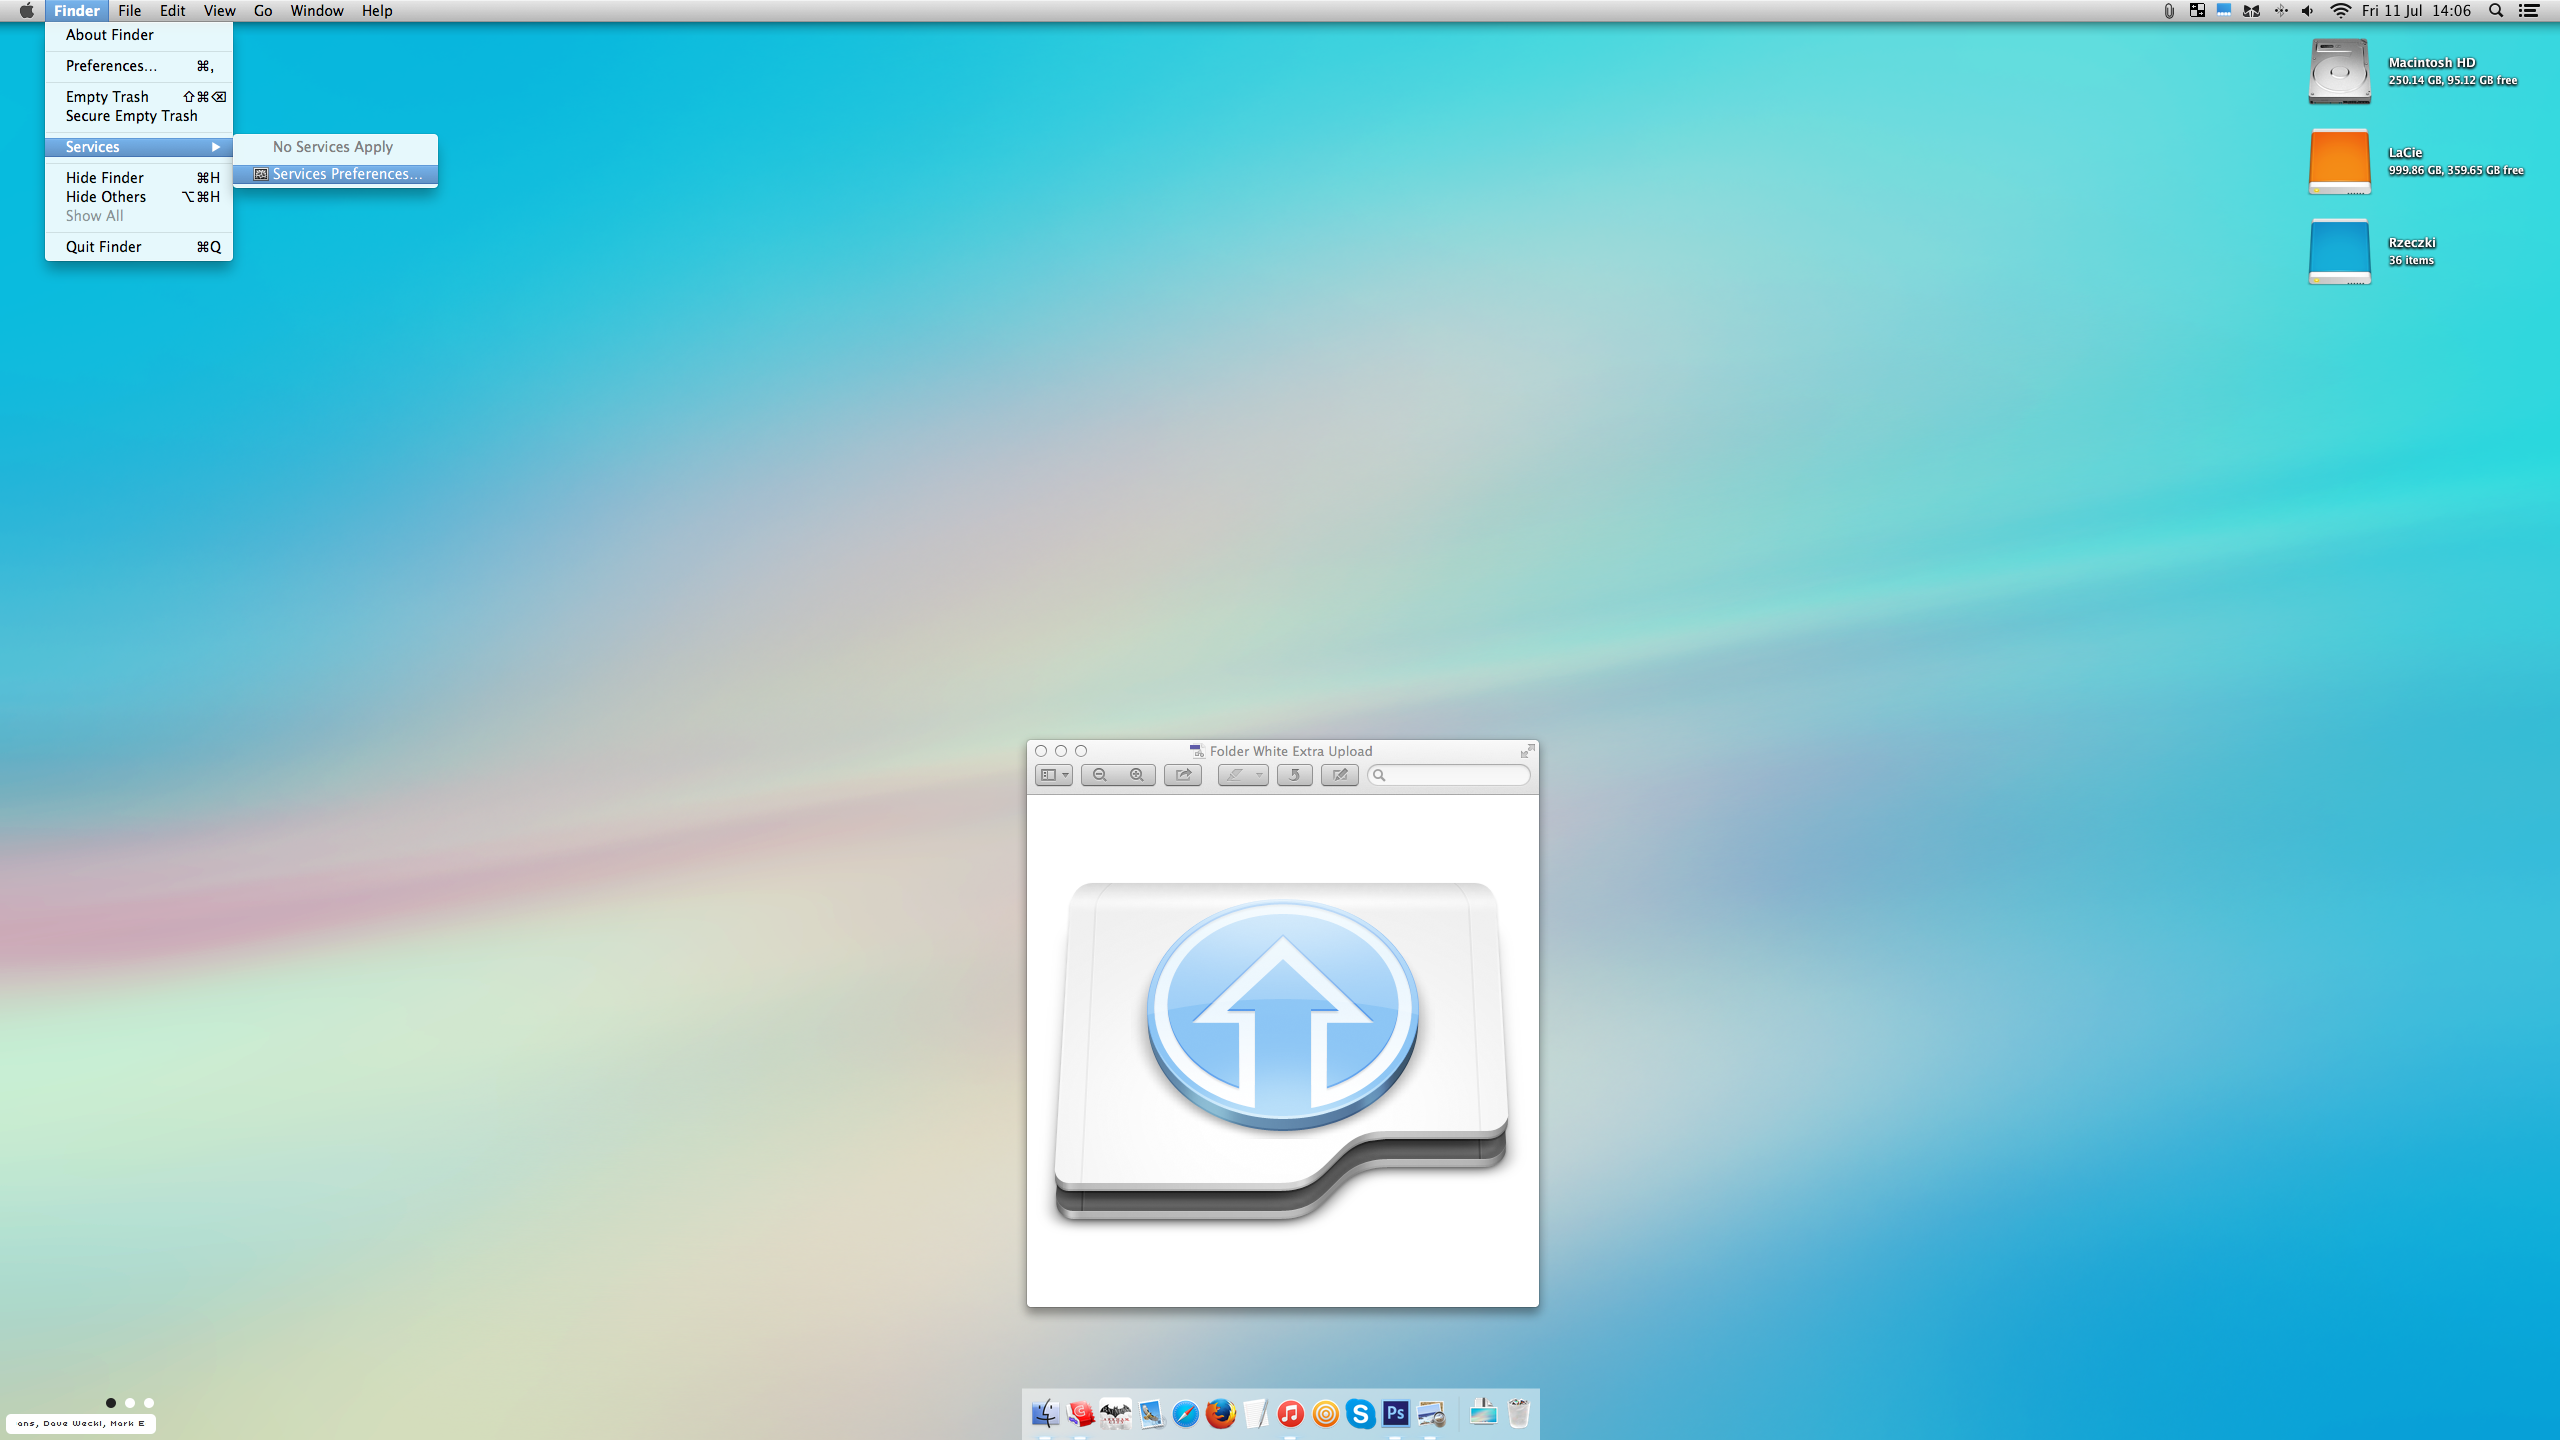2560x1440 pixels.
Task: Open Photoshop from the Dock
Action: click(1396, 1413)
